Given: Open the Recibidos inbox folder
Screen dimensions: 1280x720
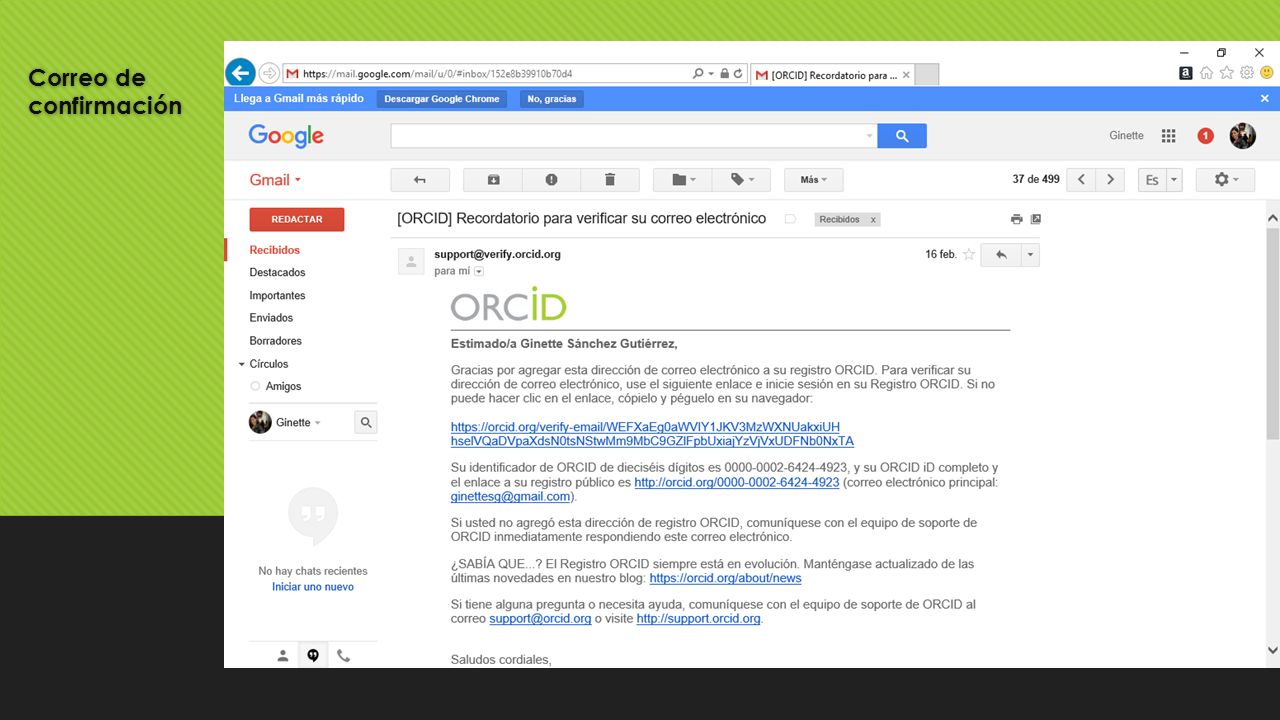Looking at the screenshot, I should [275, 250].
